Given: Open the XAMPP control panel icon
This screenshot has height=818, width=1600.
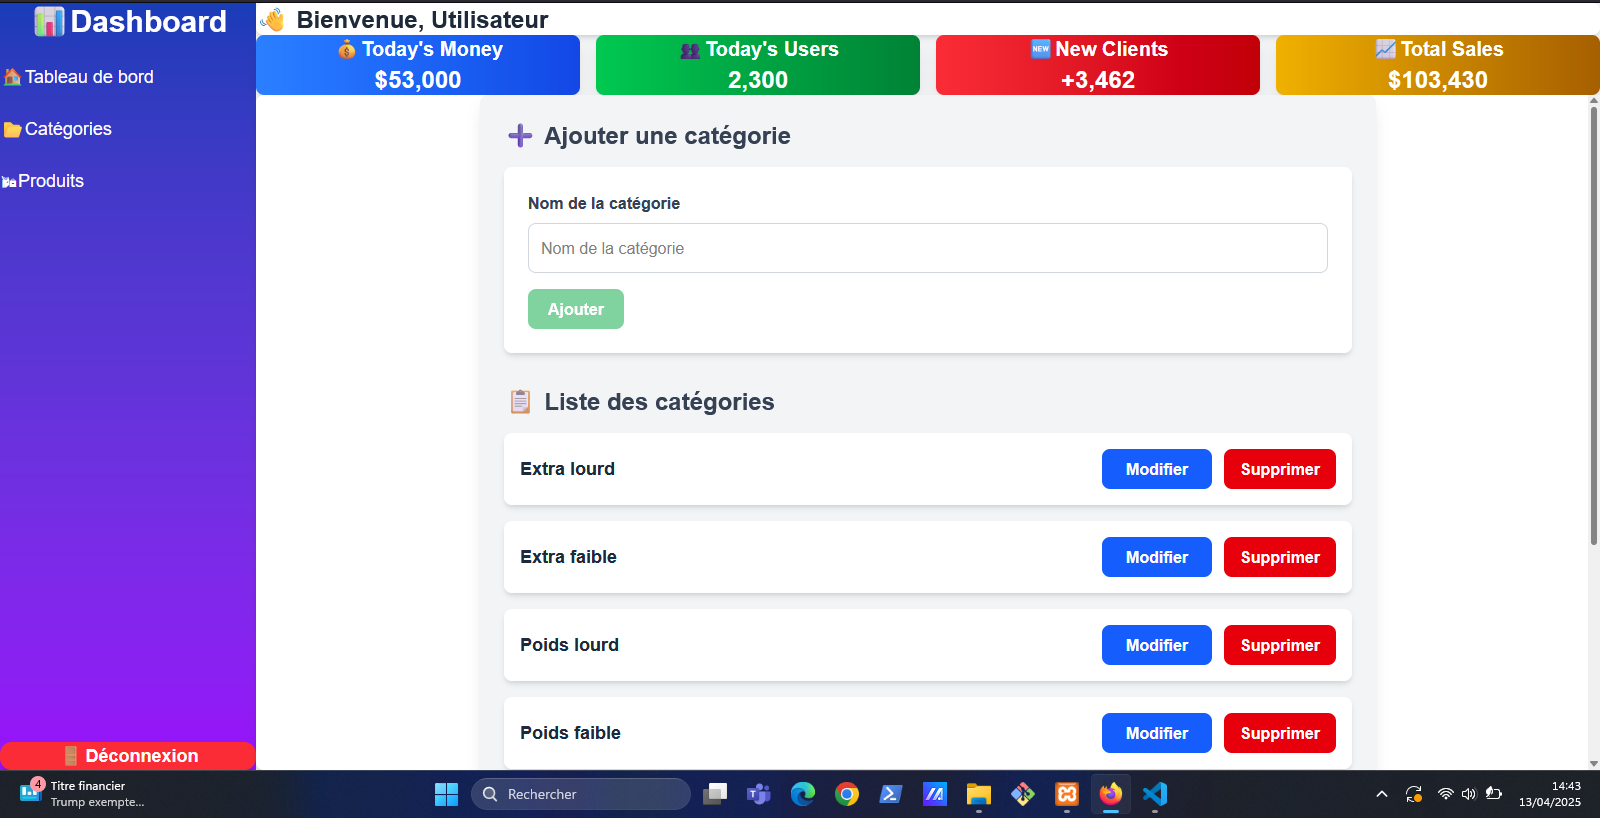Looking at the screenshot, I should (x=1067, y=794).
